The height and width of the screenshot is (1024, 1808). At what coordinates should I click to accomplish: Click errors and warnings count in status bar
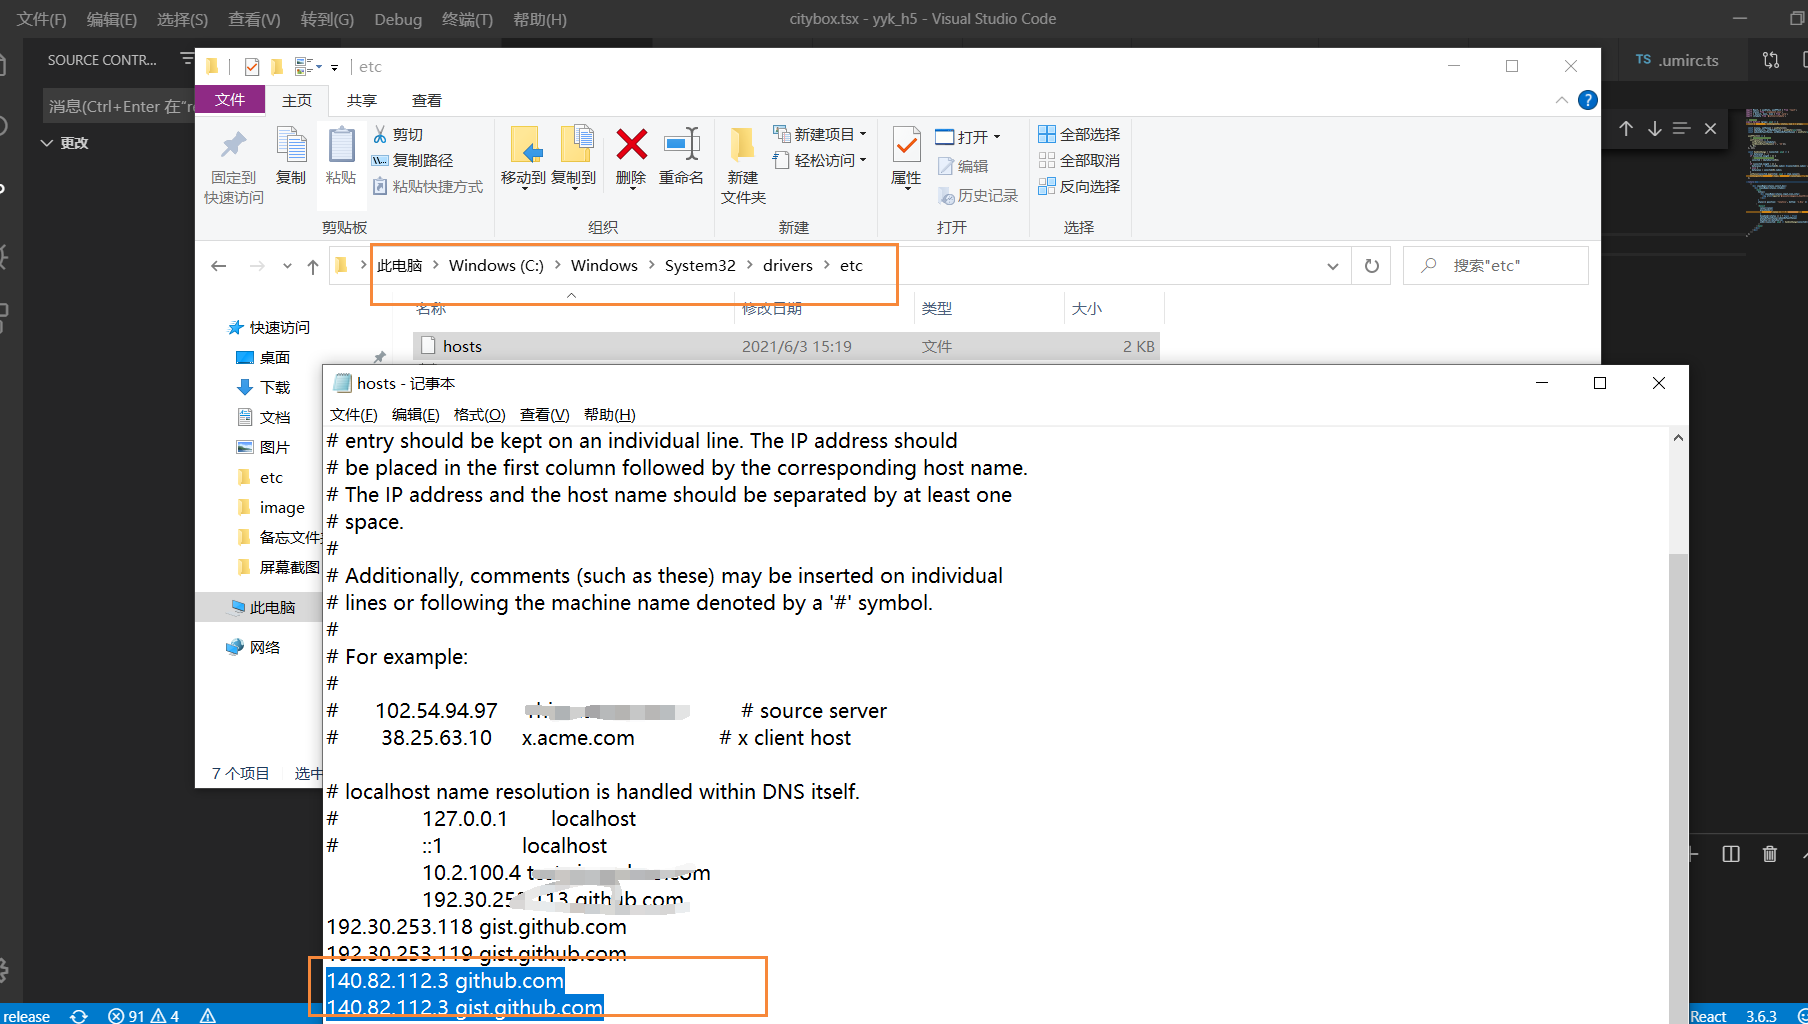143,1016
